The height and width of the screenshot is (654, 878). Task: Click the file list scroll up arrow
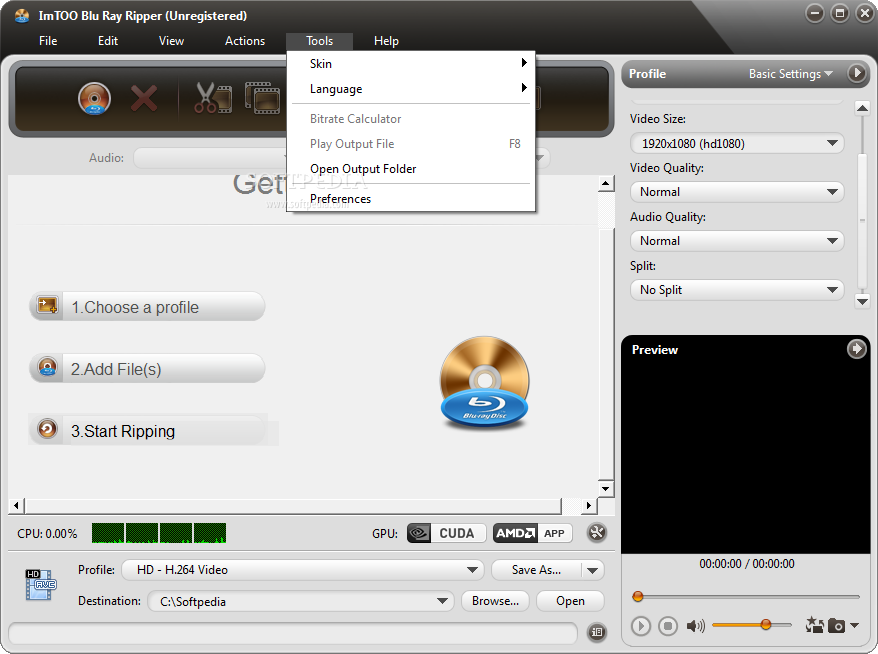pyautogui.click(x=605, y=184)
